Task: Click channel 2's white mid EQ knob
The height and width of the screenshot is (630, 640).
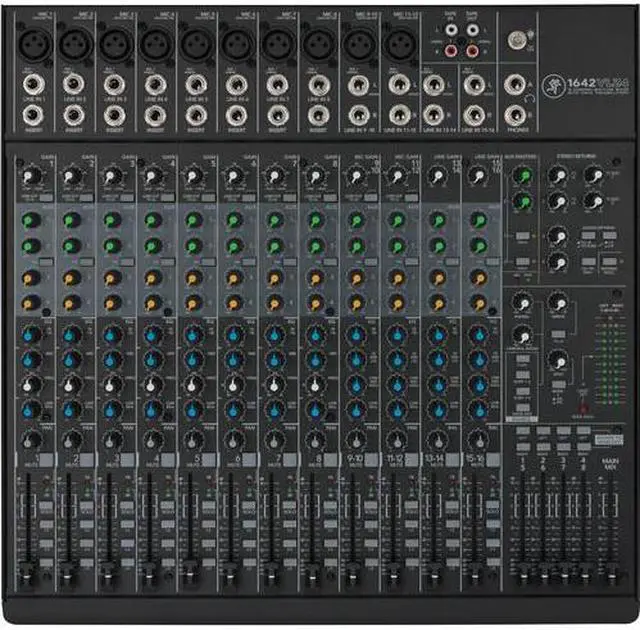Action: (72, 384)
